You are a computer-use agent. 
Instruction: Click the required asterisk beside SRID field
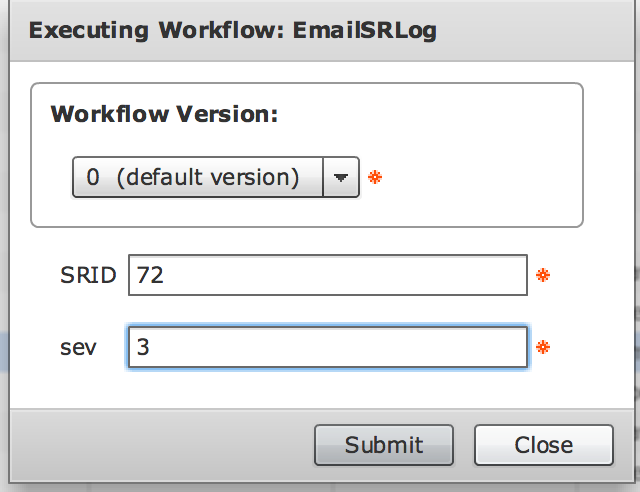click(543, 275)
